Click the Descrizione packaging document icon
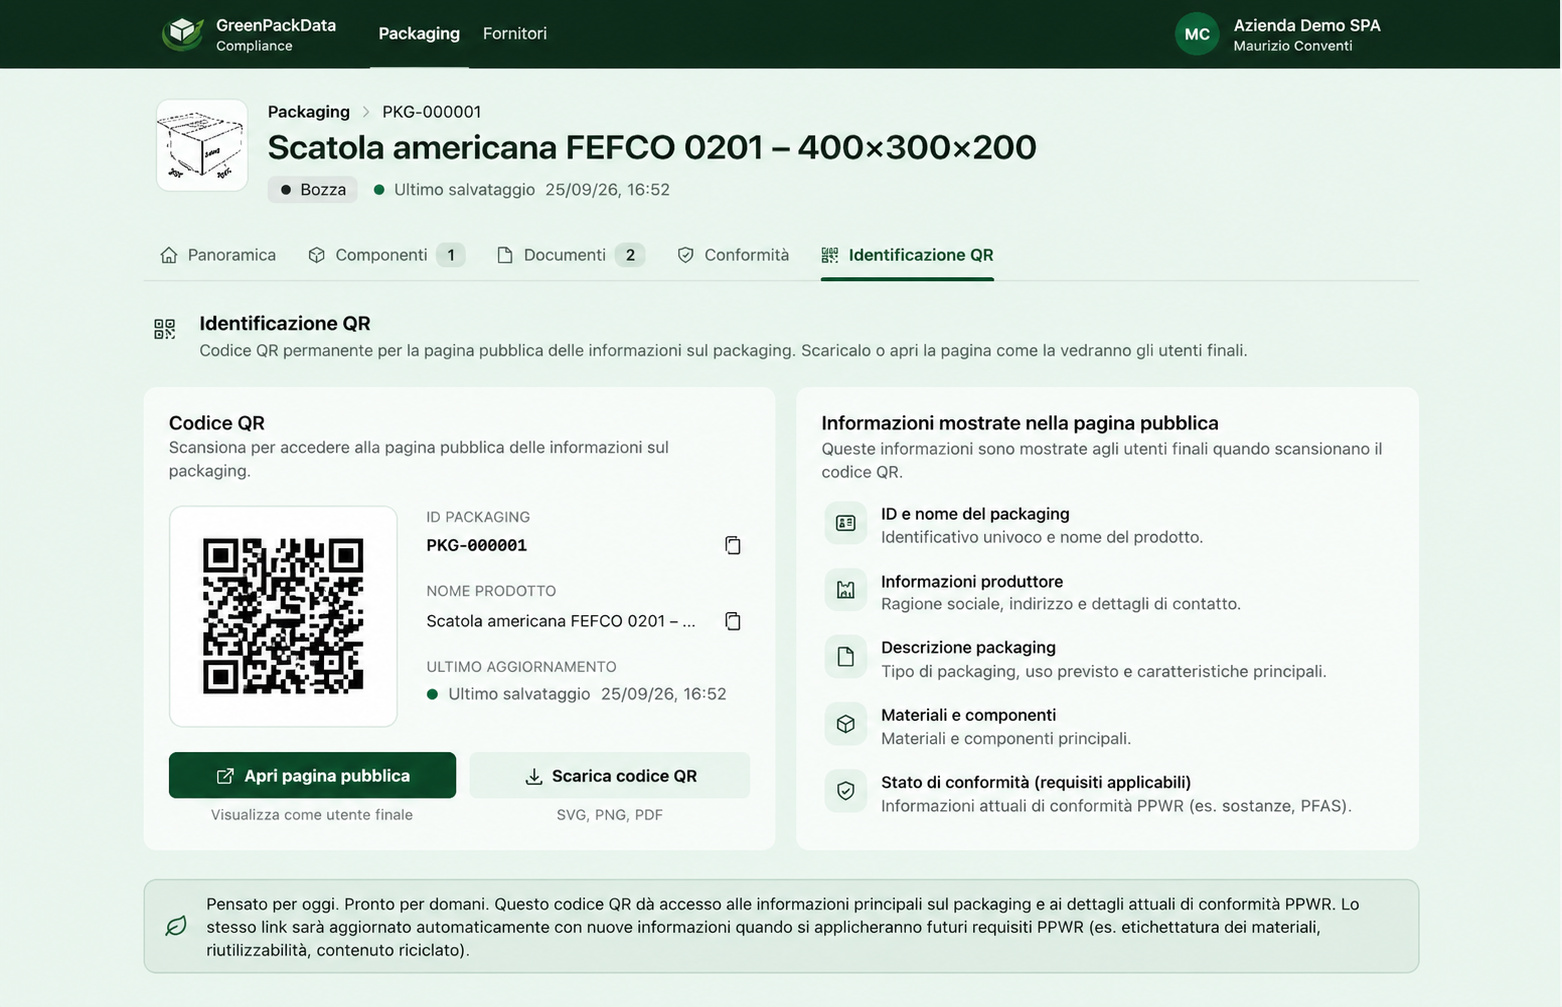Screen dimensions: 1562x1007 tap(846, 657)
